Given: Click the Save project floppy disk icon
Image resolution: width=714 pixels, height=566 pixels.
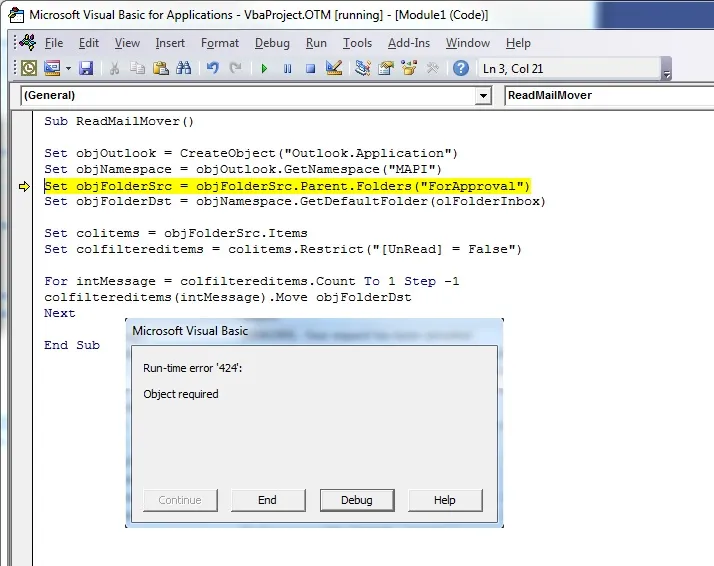Looking at the screenshot, I should point(86,68).
